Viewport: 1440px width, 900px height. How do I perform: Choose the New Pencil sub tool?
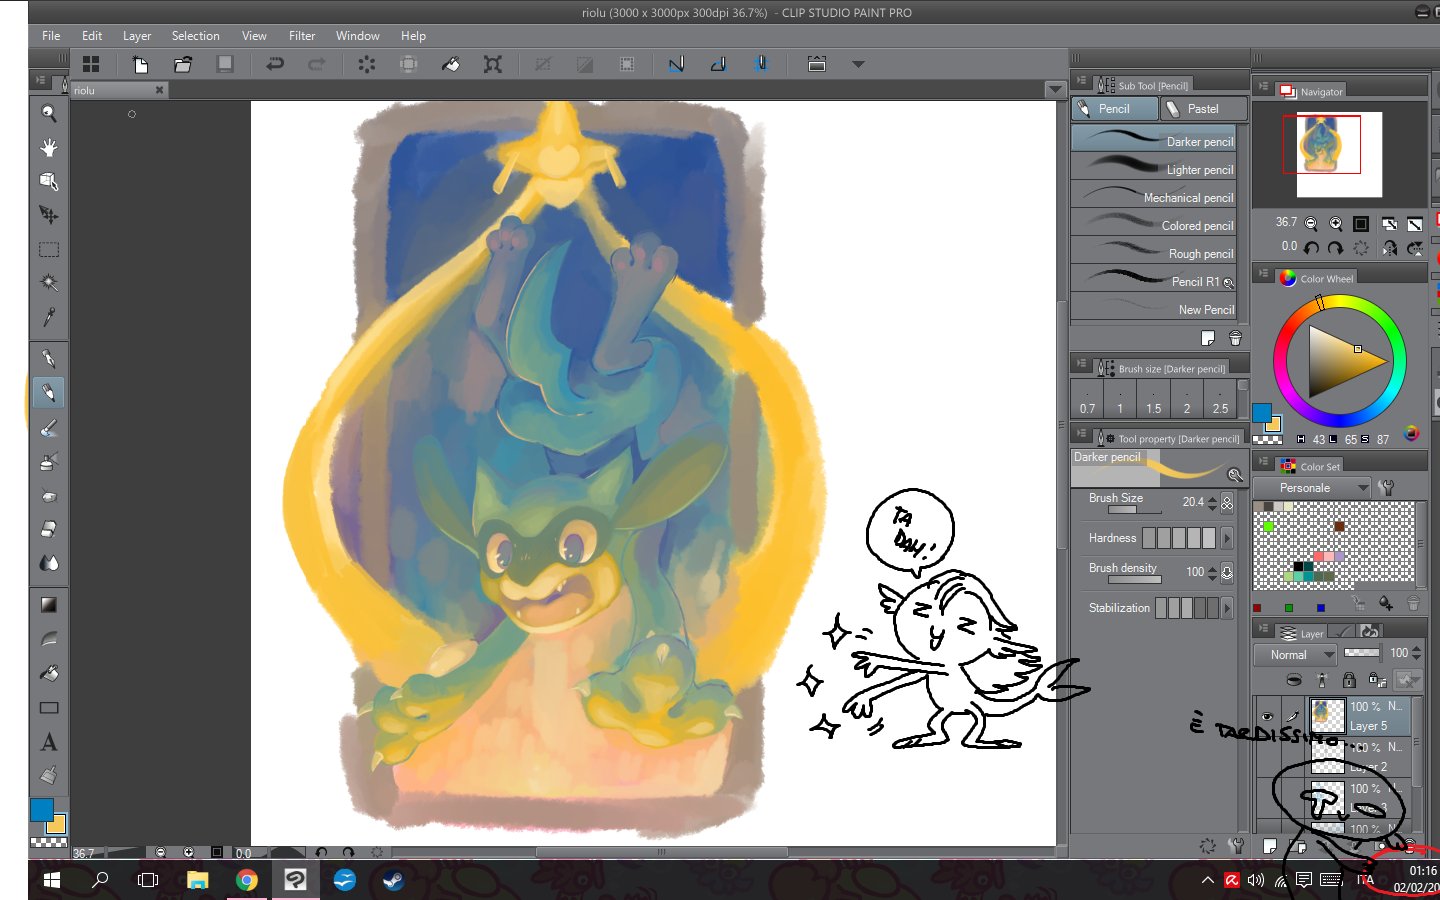click(x=1153, y=306)
